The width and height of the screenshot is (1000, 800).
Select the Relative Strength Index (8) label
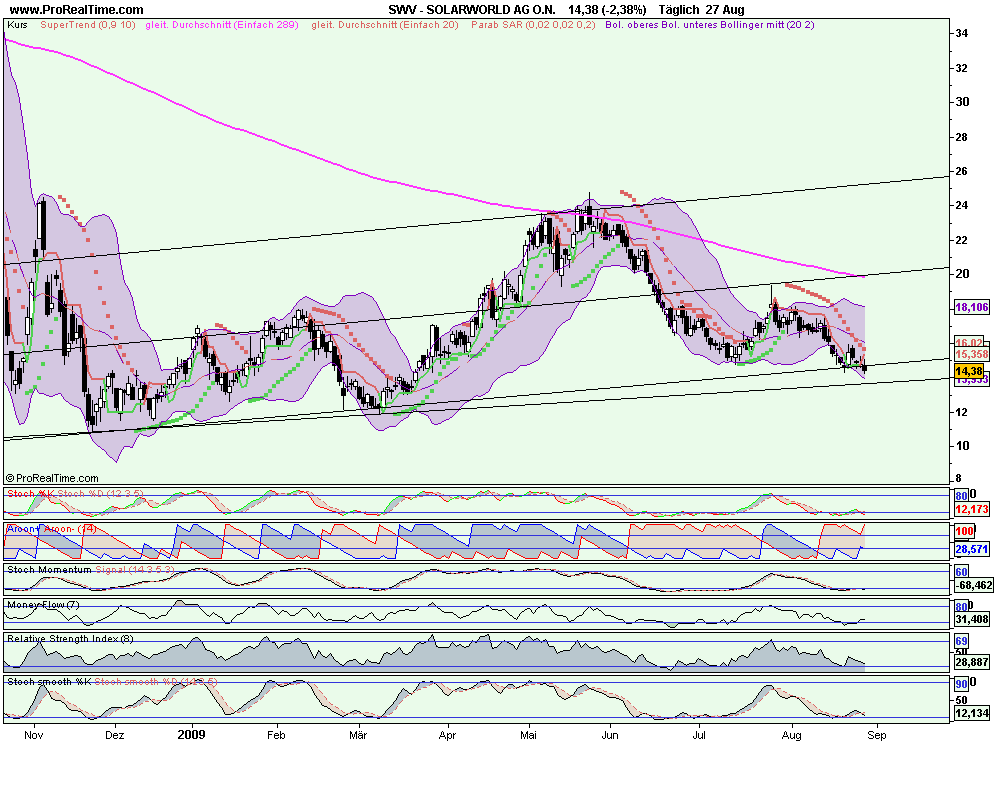click(70, 639)
